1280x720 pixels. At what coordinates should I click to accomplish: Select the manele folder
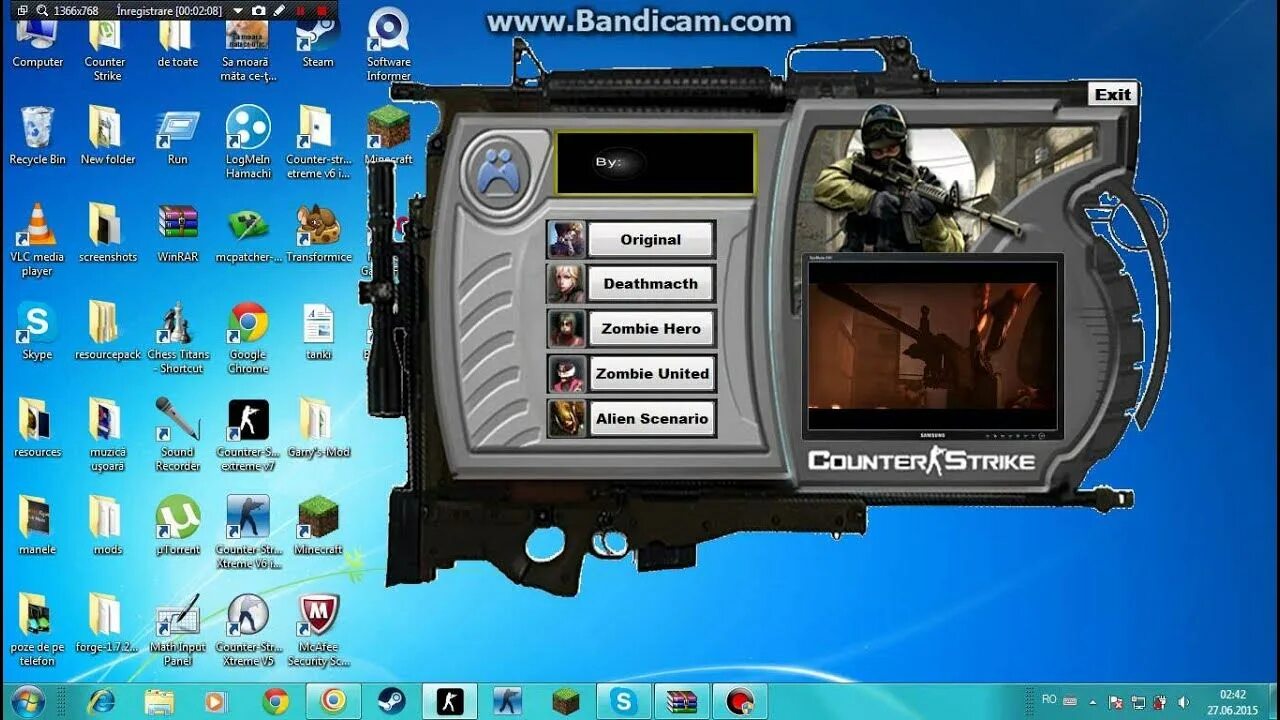coord(37,526)
